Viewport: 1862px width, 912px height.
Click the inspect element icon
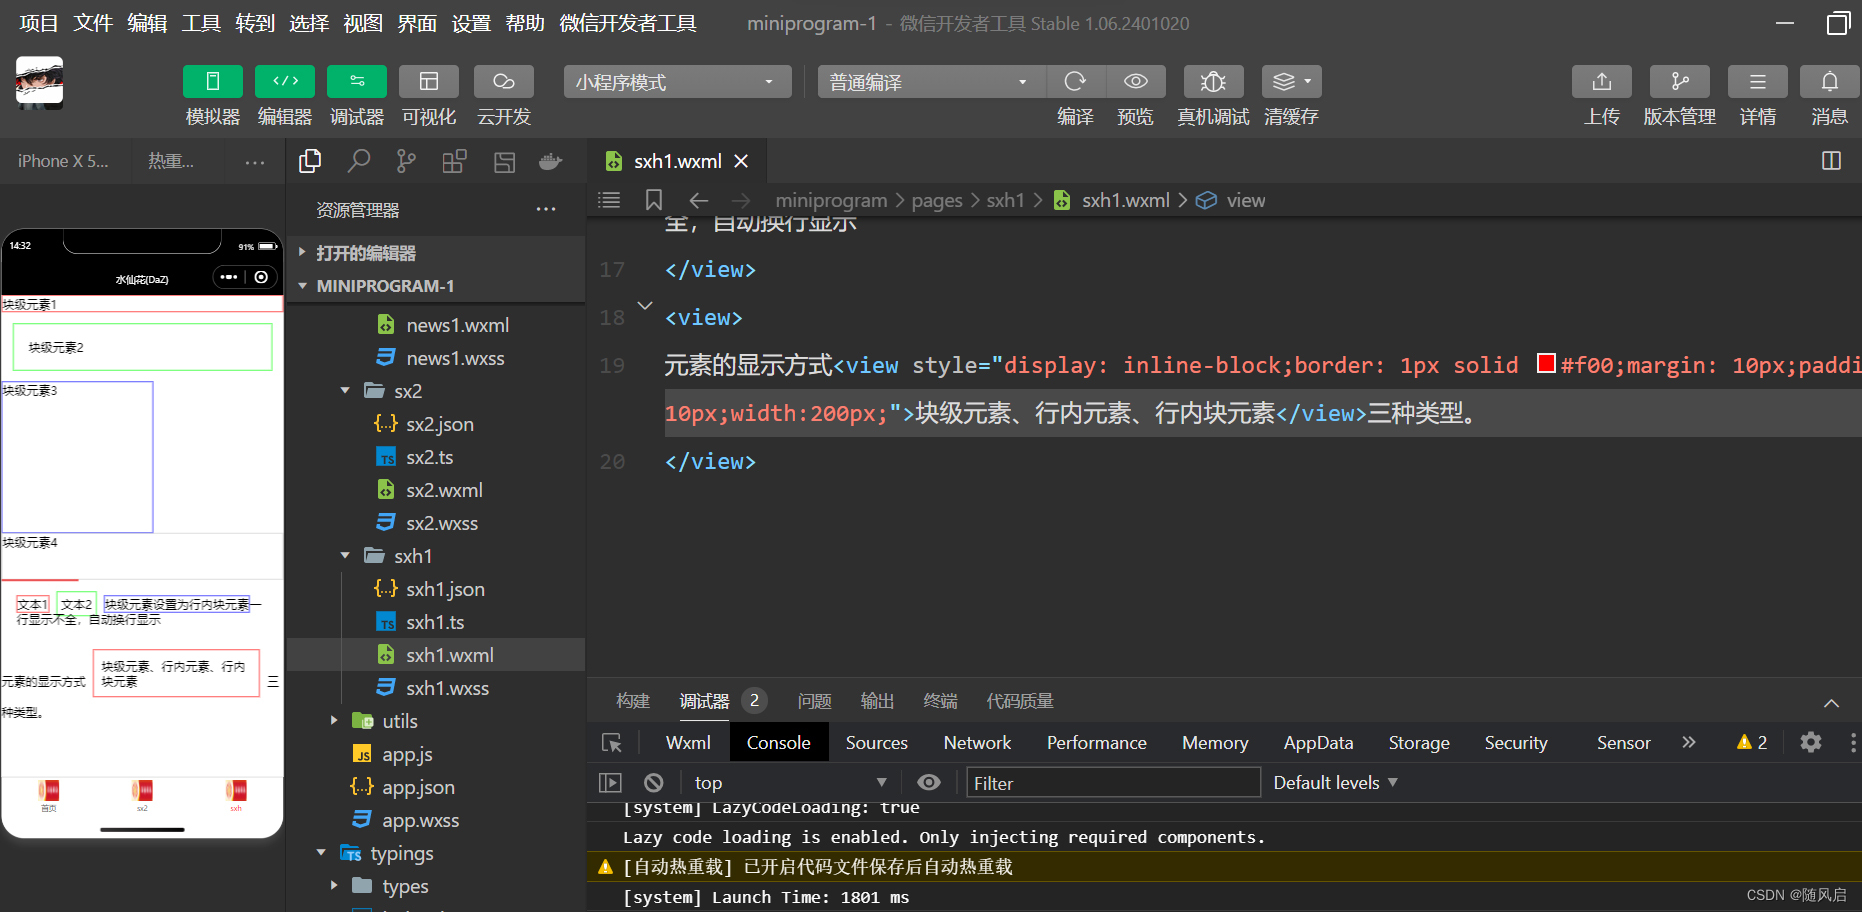click(612, 743)
